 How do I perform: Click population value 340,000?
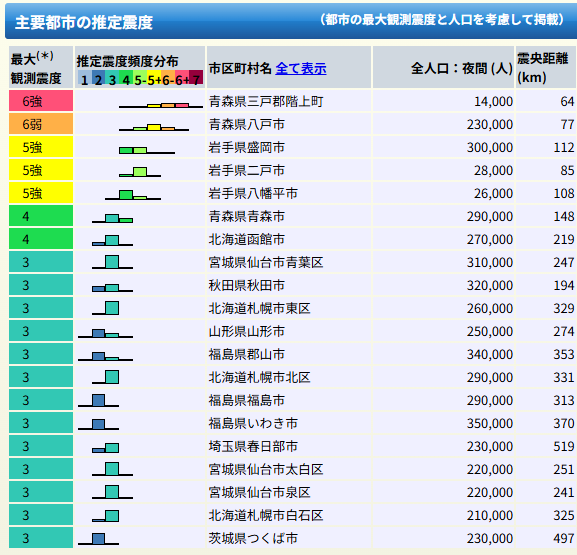(x=490, y=354)
